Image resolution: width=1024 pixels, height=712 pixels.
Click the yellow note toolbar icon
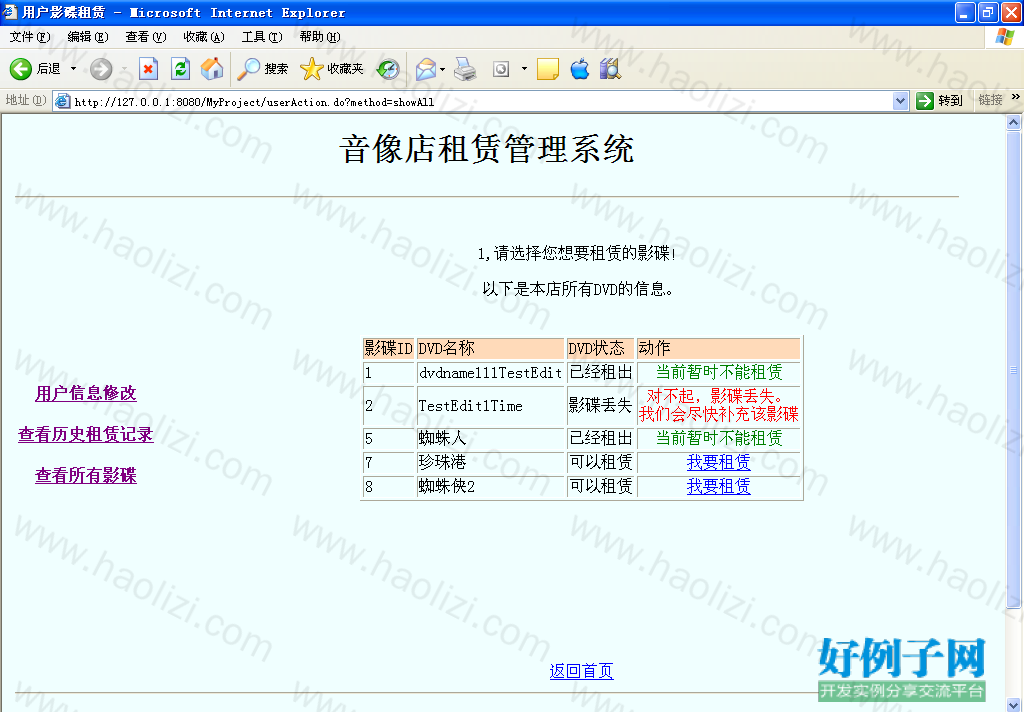[548, 69]
